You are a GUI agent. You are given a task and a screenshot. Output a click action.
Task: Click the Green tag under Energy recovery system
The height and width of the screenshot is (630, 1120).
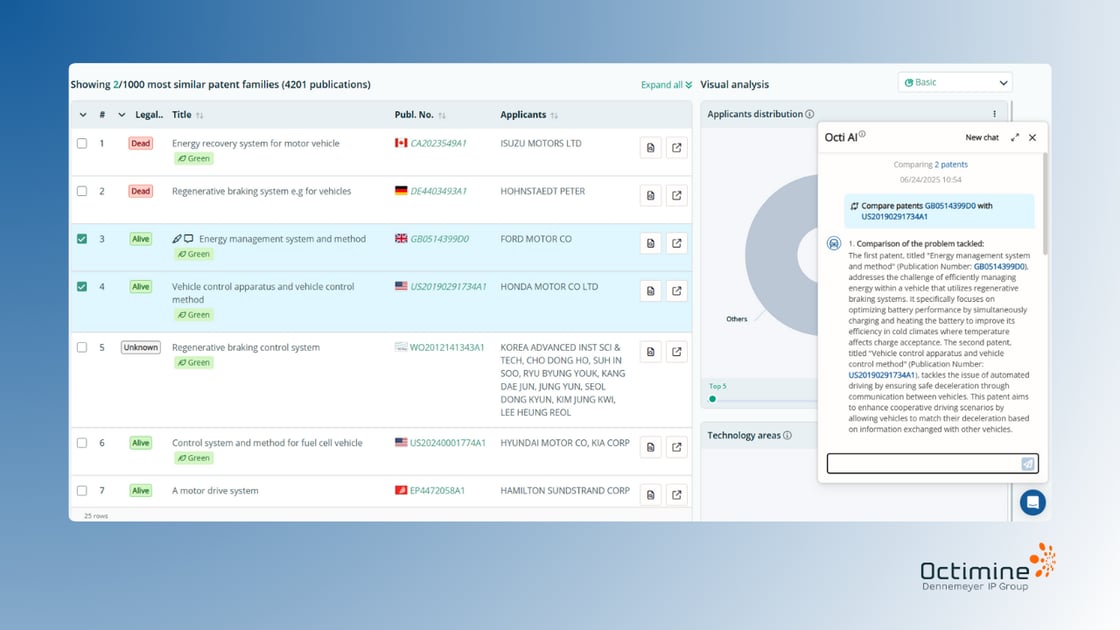tap(194, 159)
